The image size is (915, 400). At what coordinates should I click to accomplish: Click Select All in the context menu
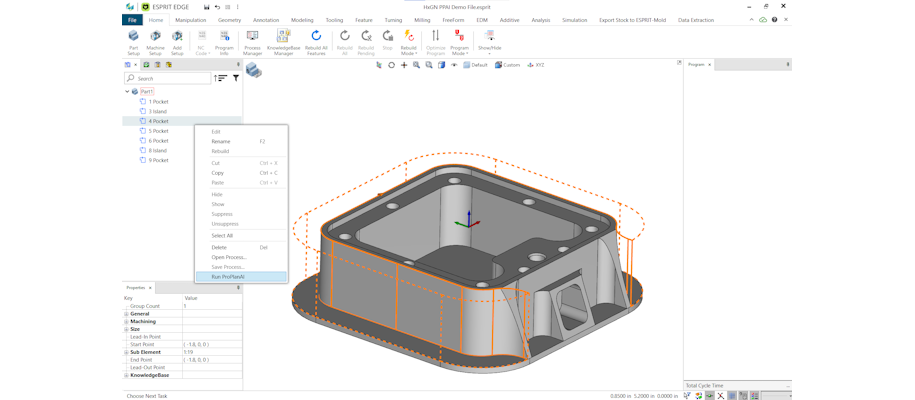241,235
